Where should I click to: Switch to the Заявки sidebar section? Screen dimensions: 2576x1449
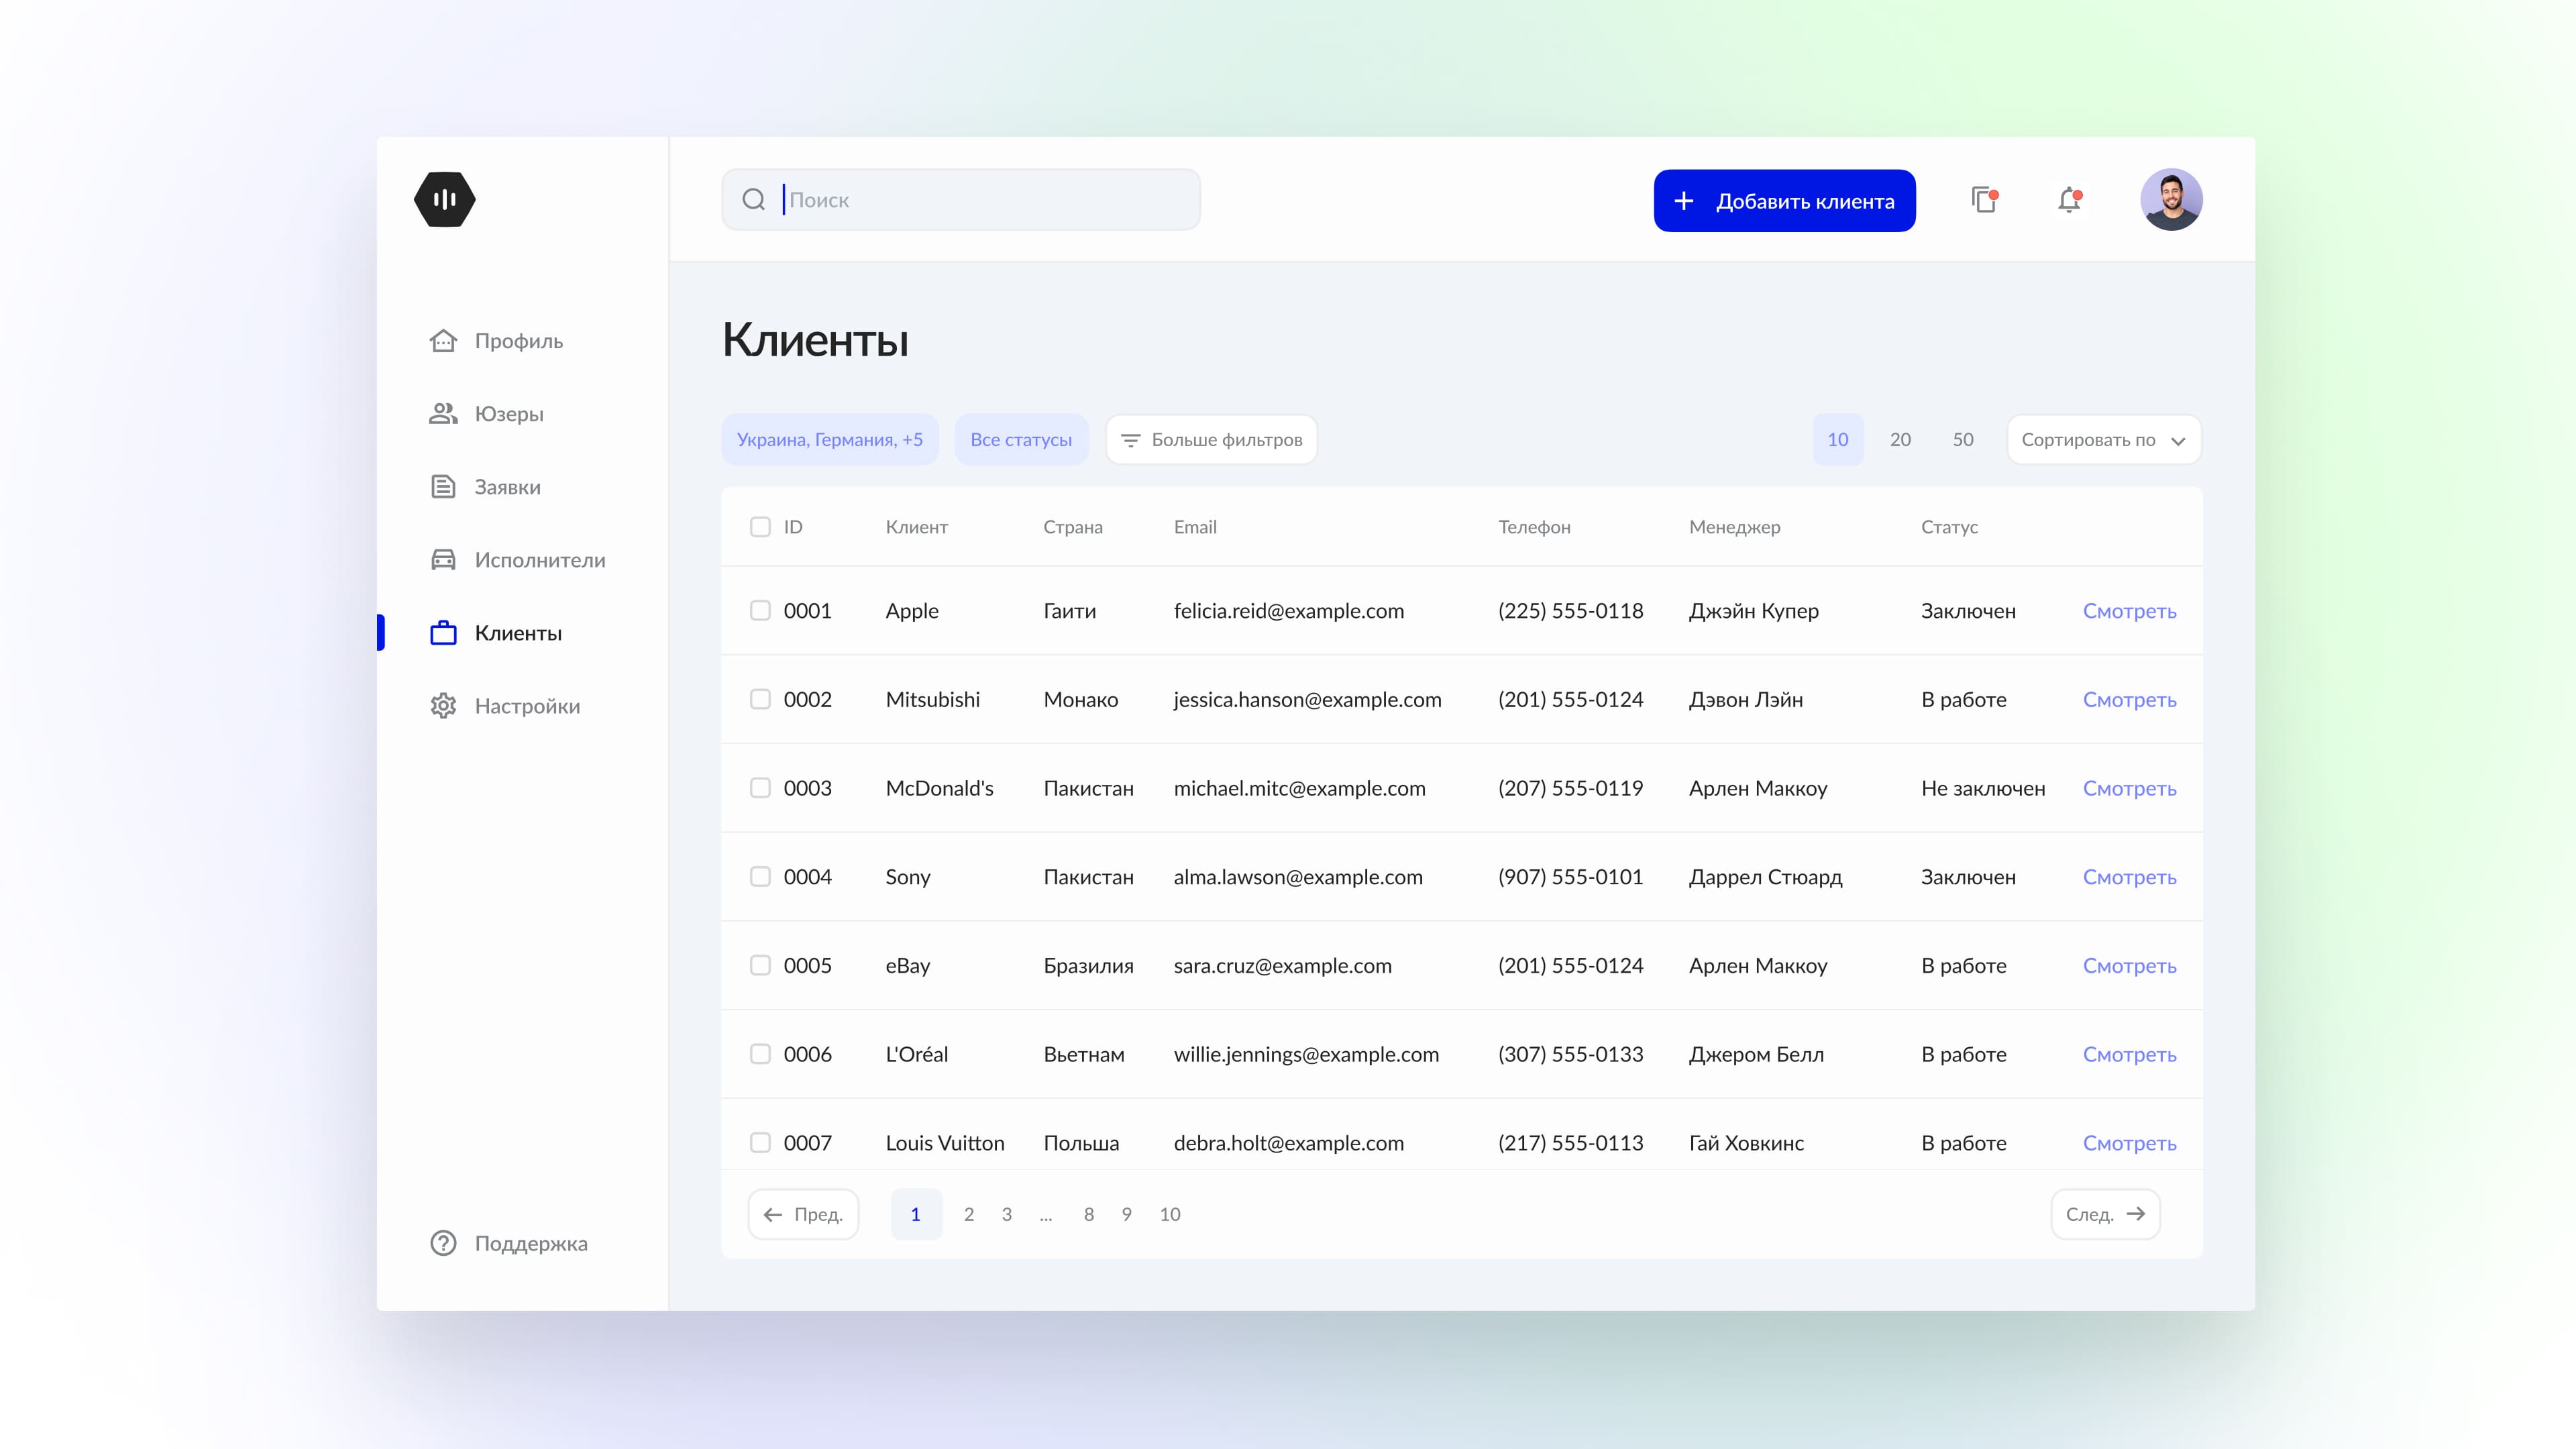click(x=507, y=487)
